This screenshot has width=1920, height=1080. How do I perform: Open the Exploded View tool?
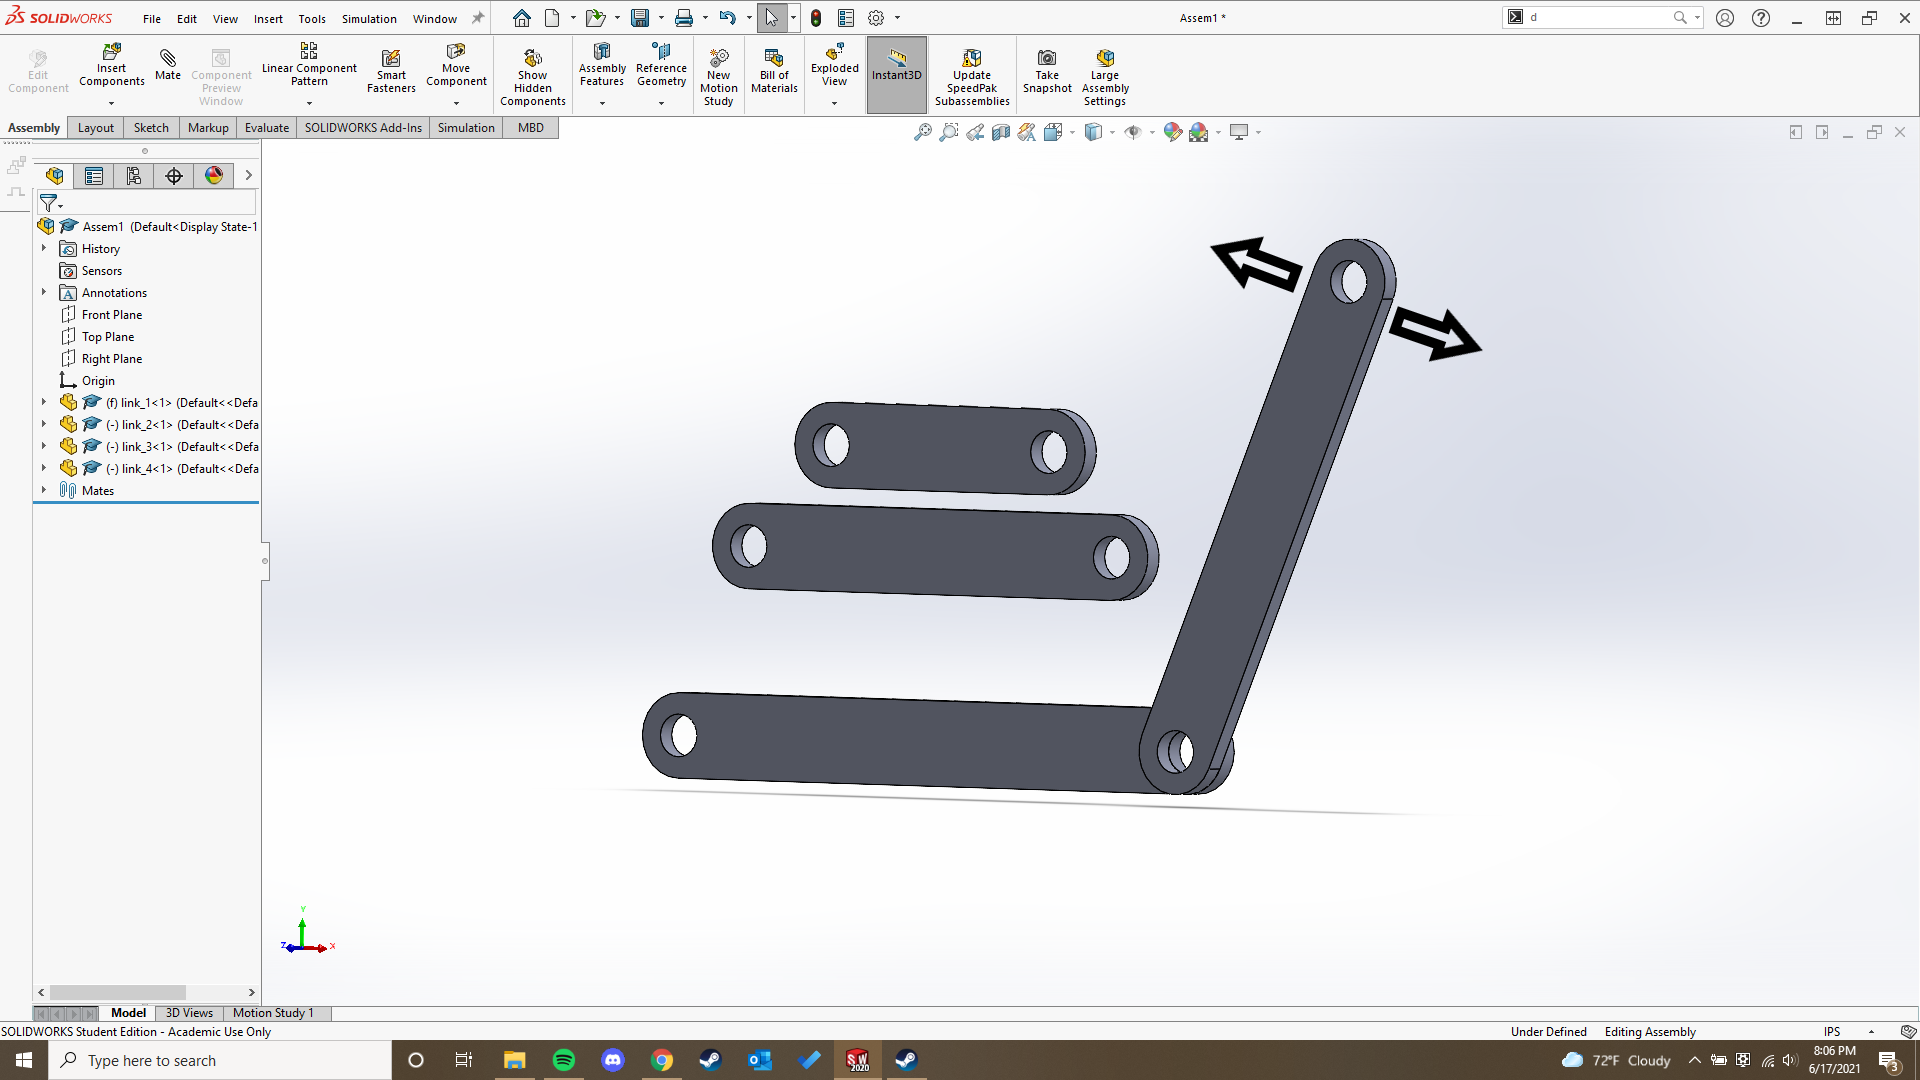click(x=834, y=70)
